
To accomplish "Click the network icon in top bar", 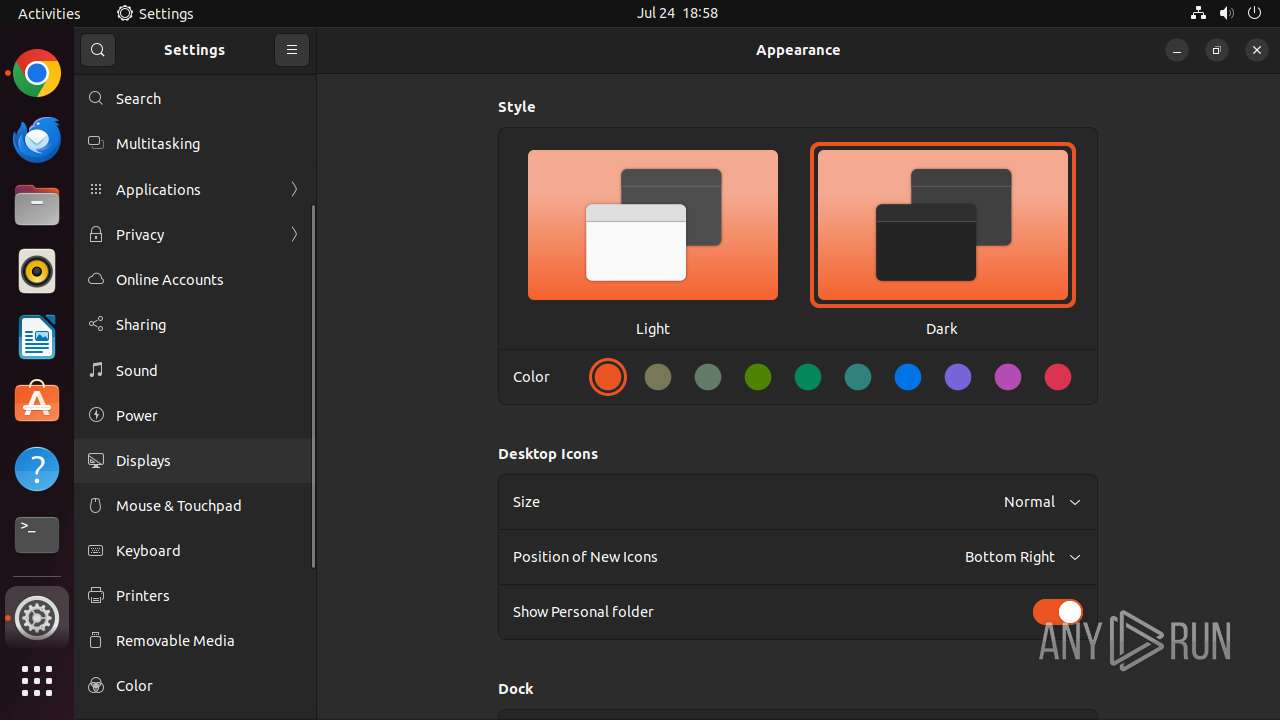I will (x=1198, y=13).
